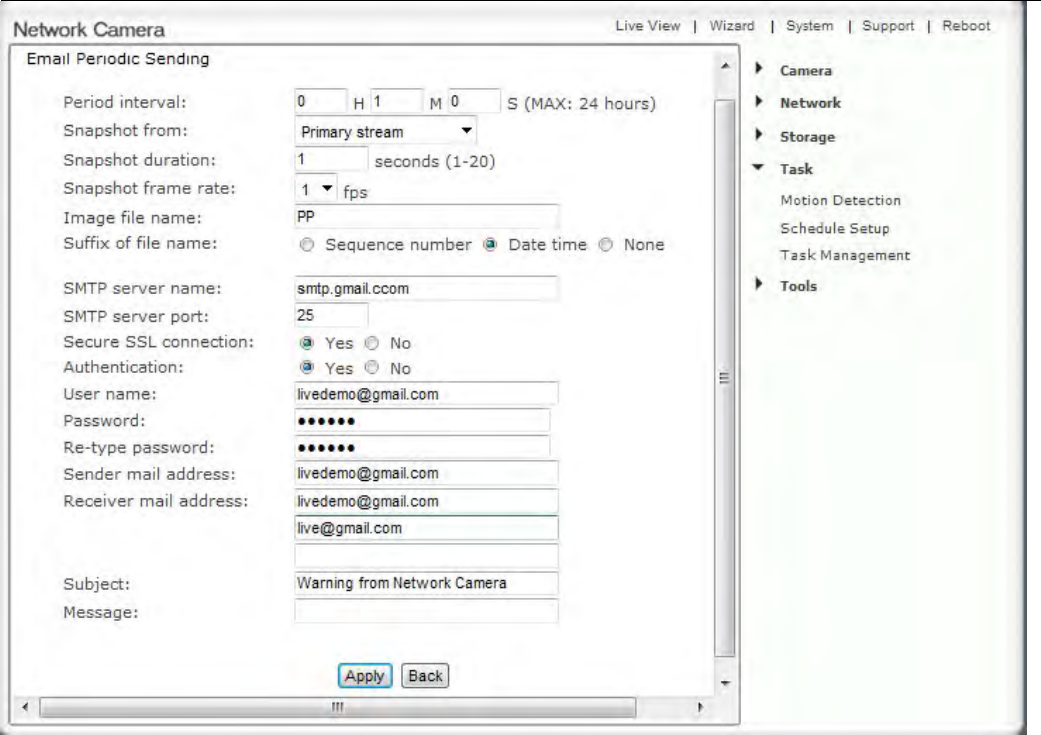
Task: Click the Sender mail address field
Action: tap(426, 473)
